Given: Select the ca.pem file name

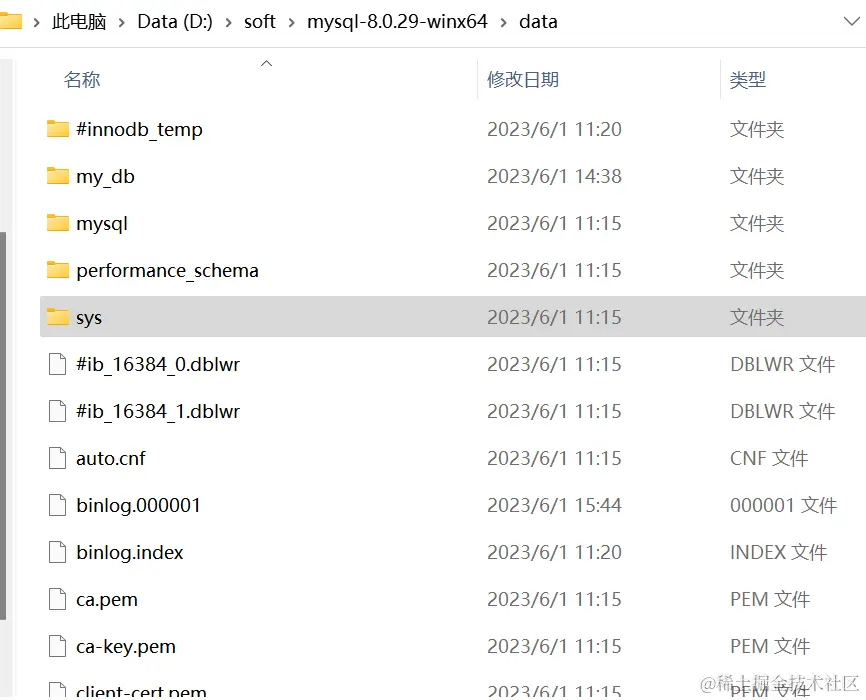Looking at the screenshot, I should [x=107, y=599].
